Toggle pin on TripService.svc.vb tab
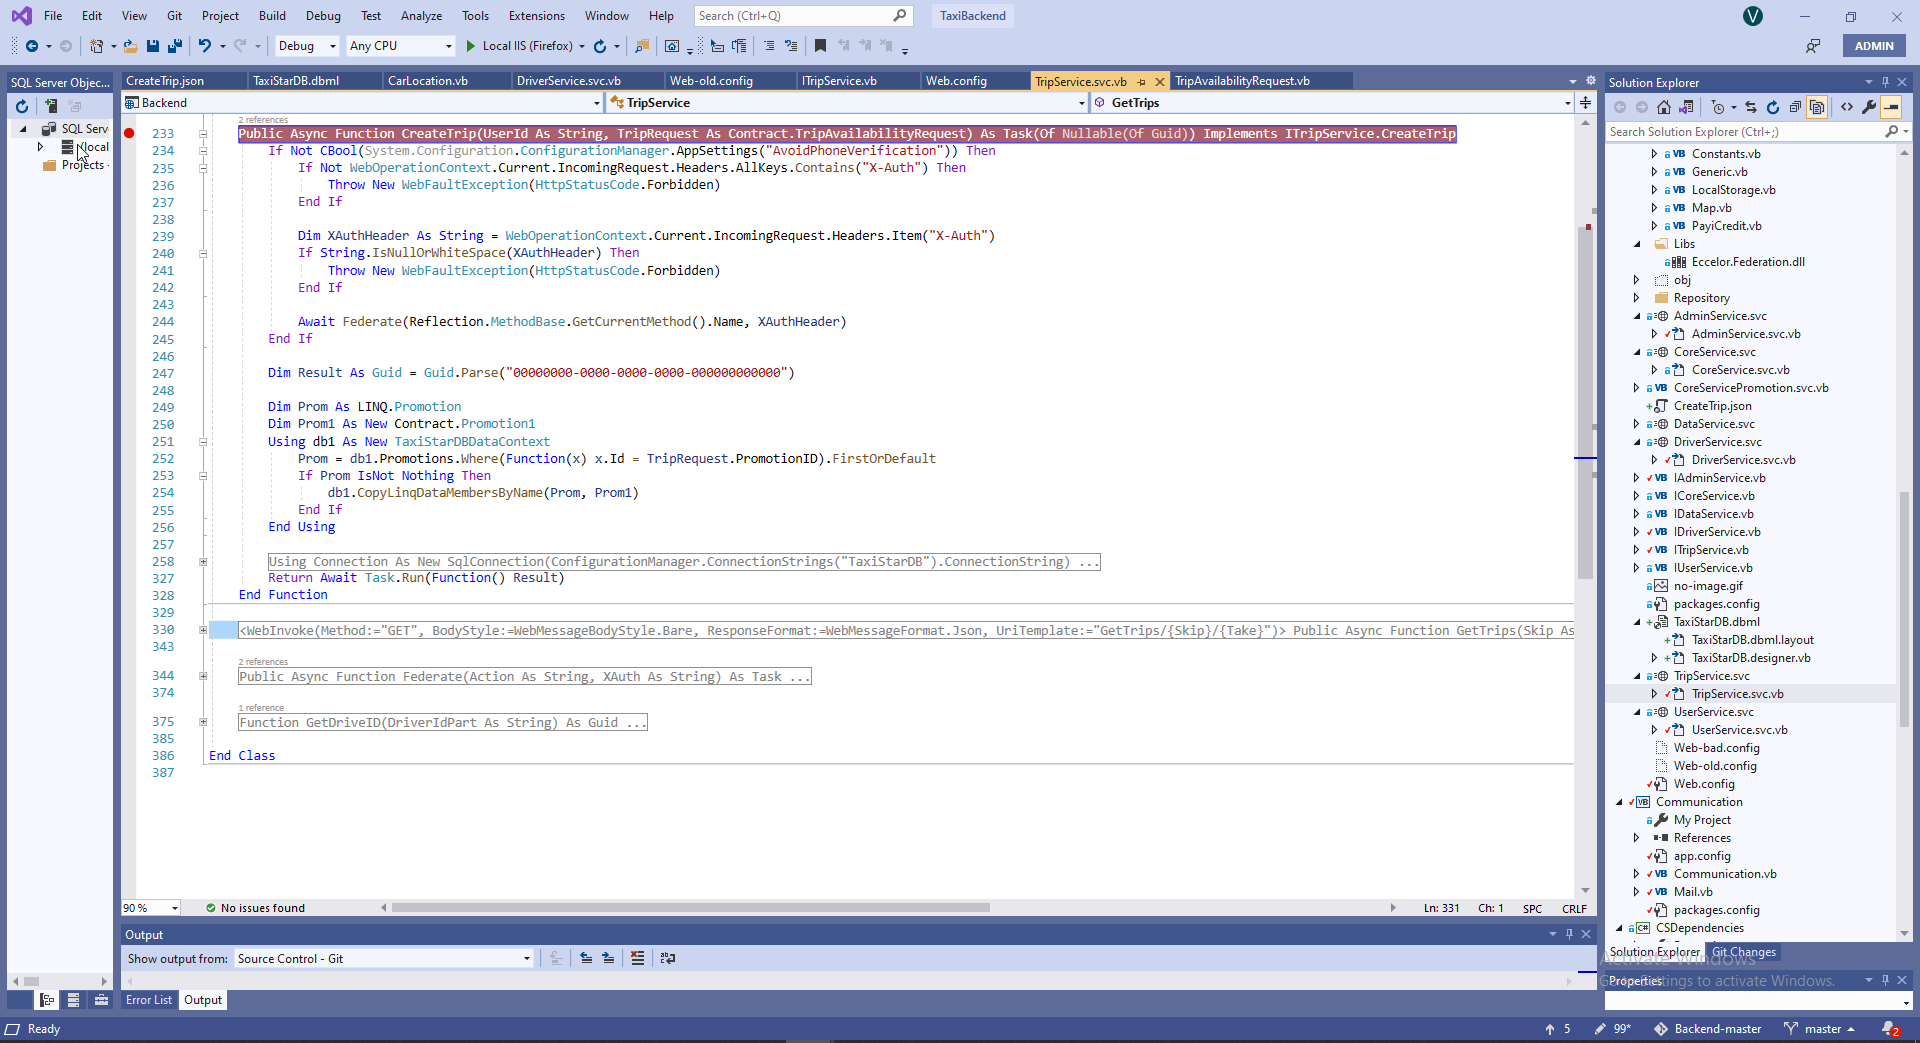The image size is (1920, 1043). [x=1141, y=82]
